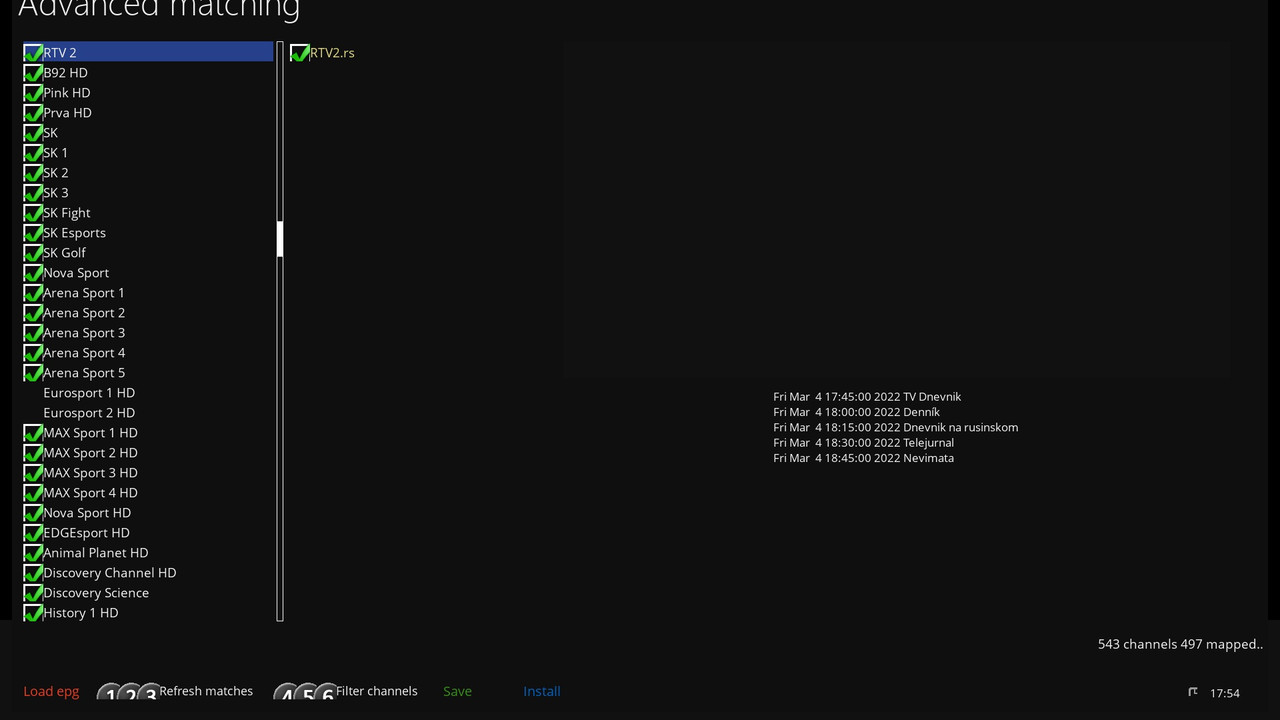Image resolution: width=1280 pixels, height=720 pixels.
Task: Toggle the Nova Sport checkbox
Action: [x=33, y=272]
